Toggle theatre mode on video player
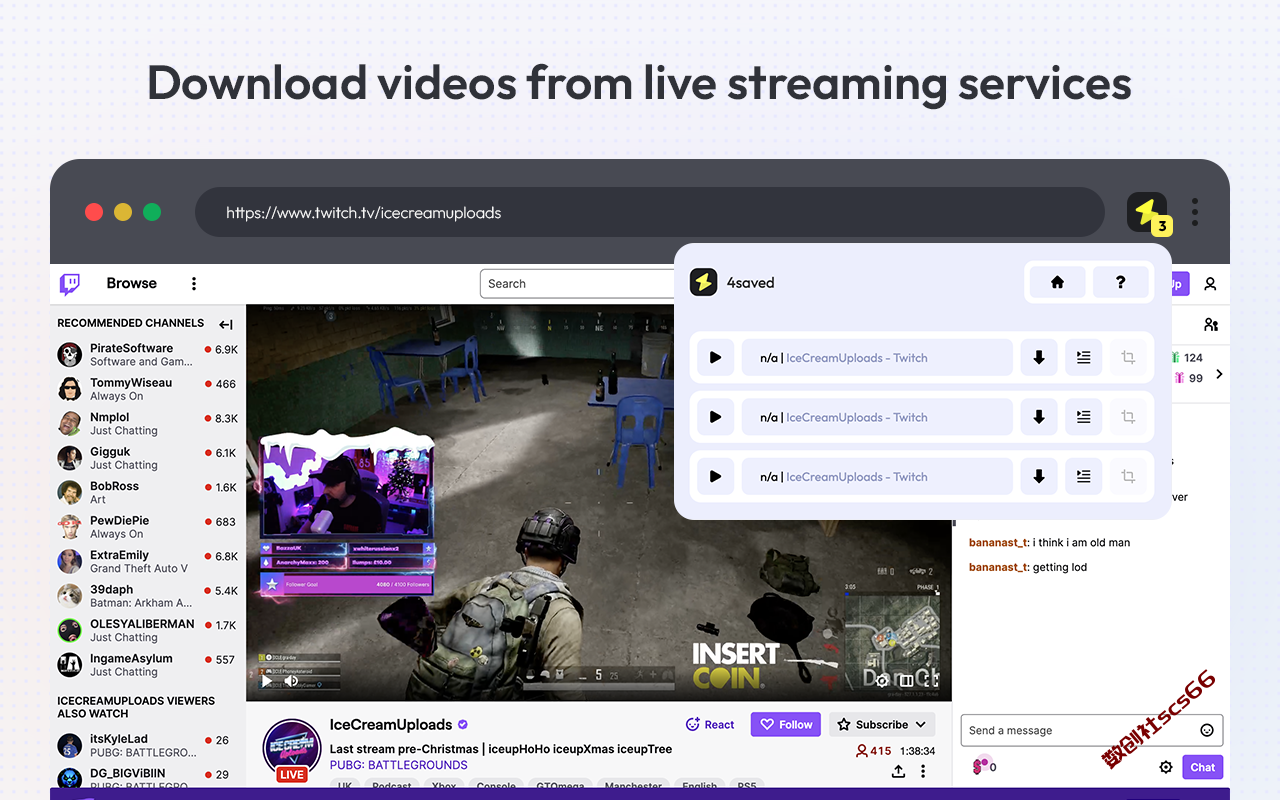 pyautogui.click(x=906, y=680)
